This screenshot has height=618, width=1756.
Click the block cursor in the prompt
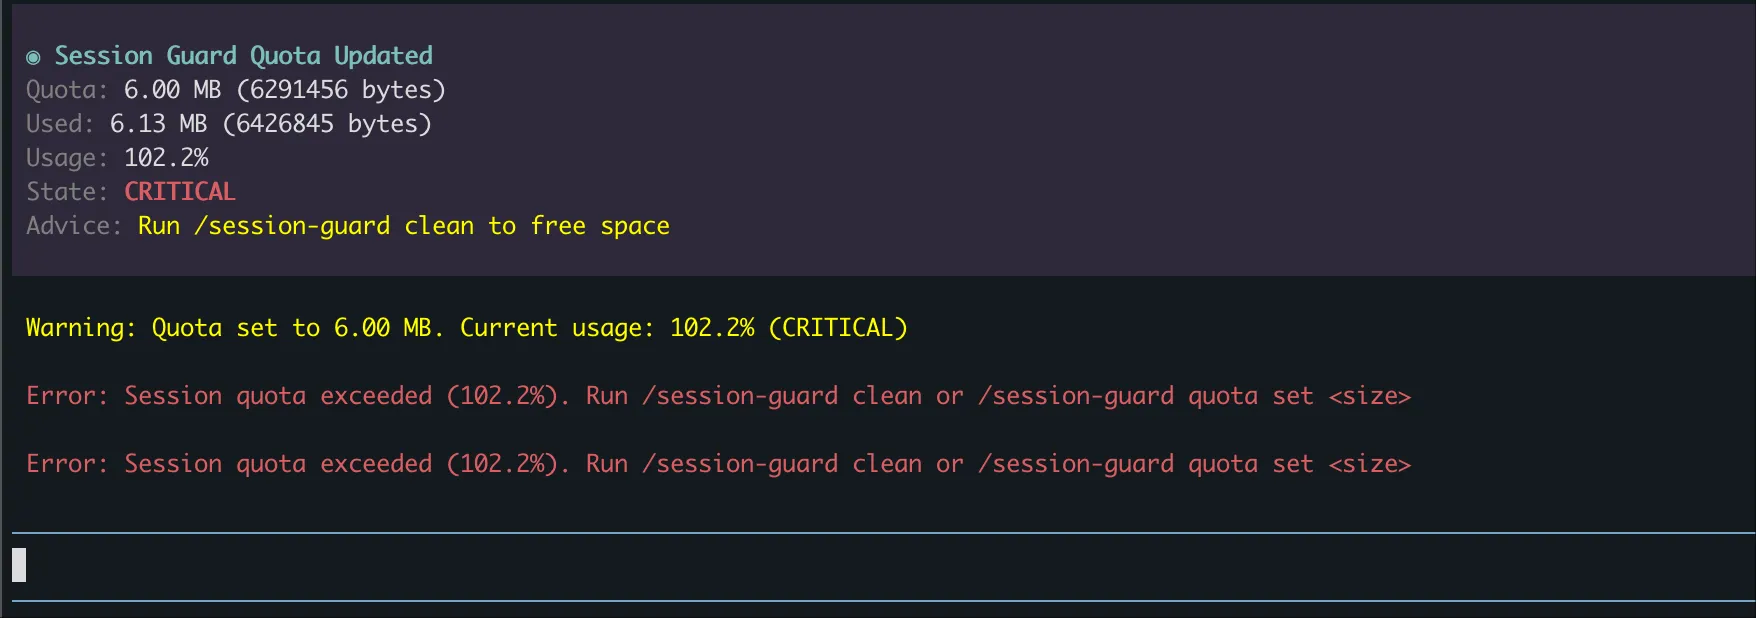pyautogui.click(x=19, y=566)
